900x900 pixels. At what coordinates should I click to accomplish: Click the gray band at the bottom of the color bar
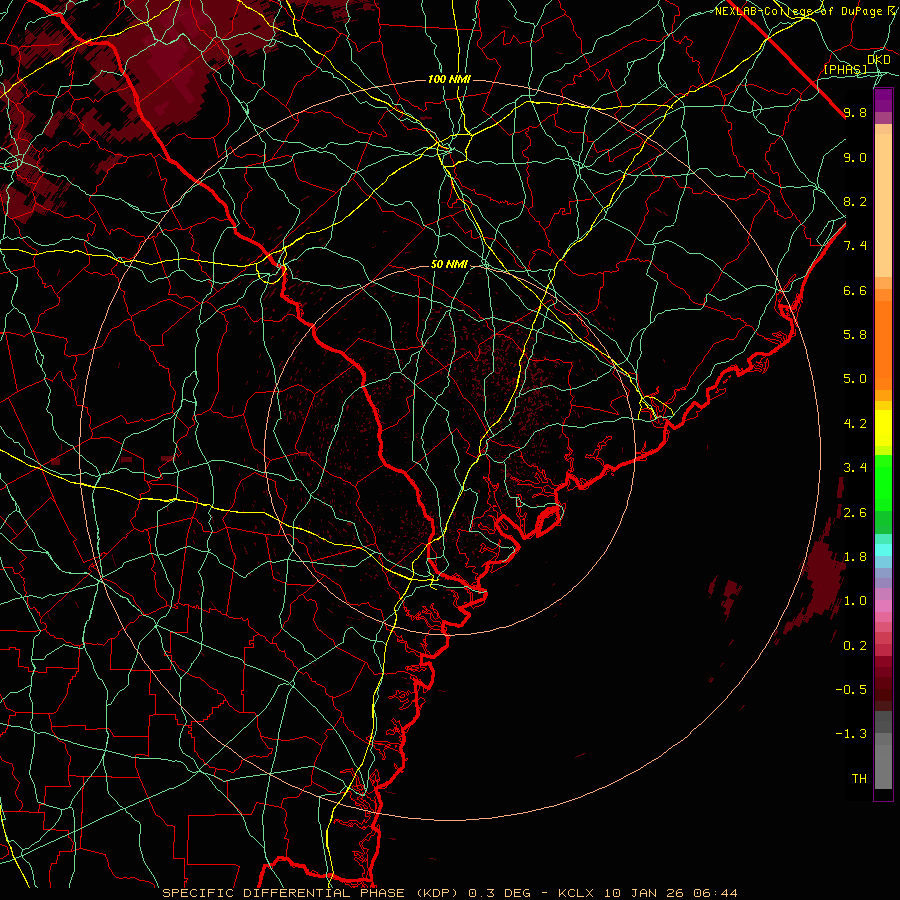(883, 751)
